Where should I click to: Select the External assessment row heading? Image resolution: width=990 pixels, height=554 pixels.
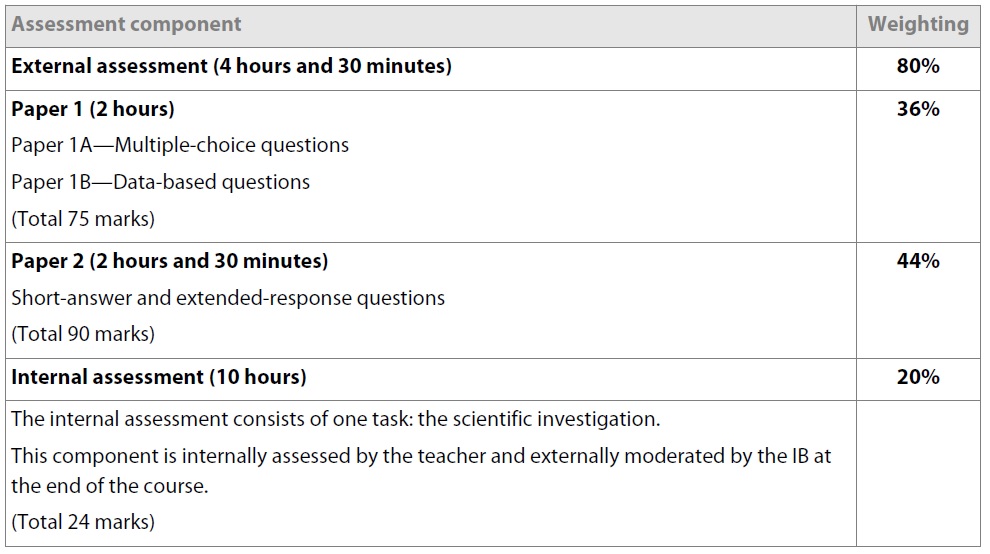[x=231, y=66]
